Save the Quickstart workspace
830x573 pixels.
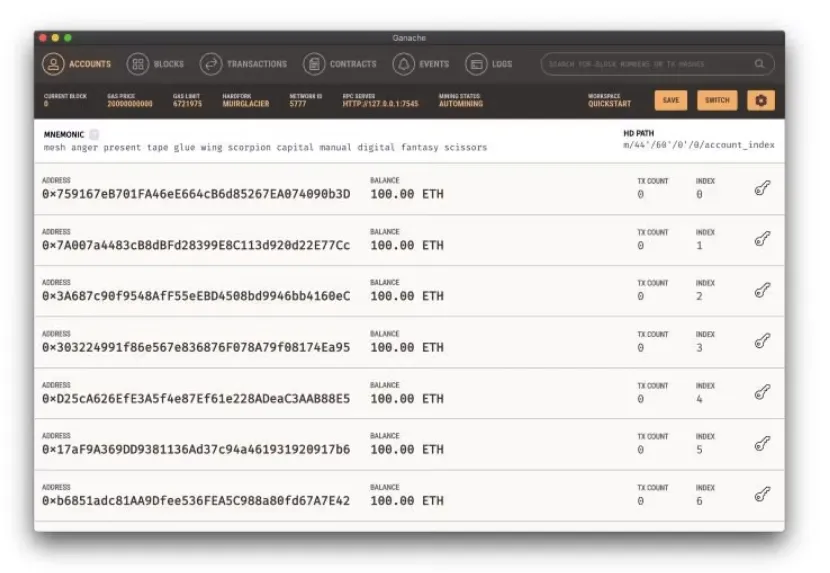(671, 100)
